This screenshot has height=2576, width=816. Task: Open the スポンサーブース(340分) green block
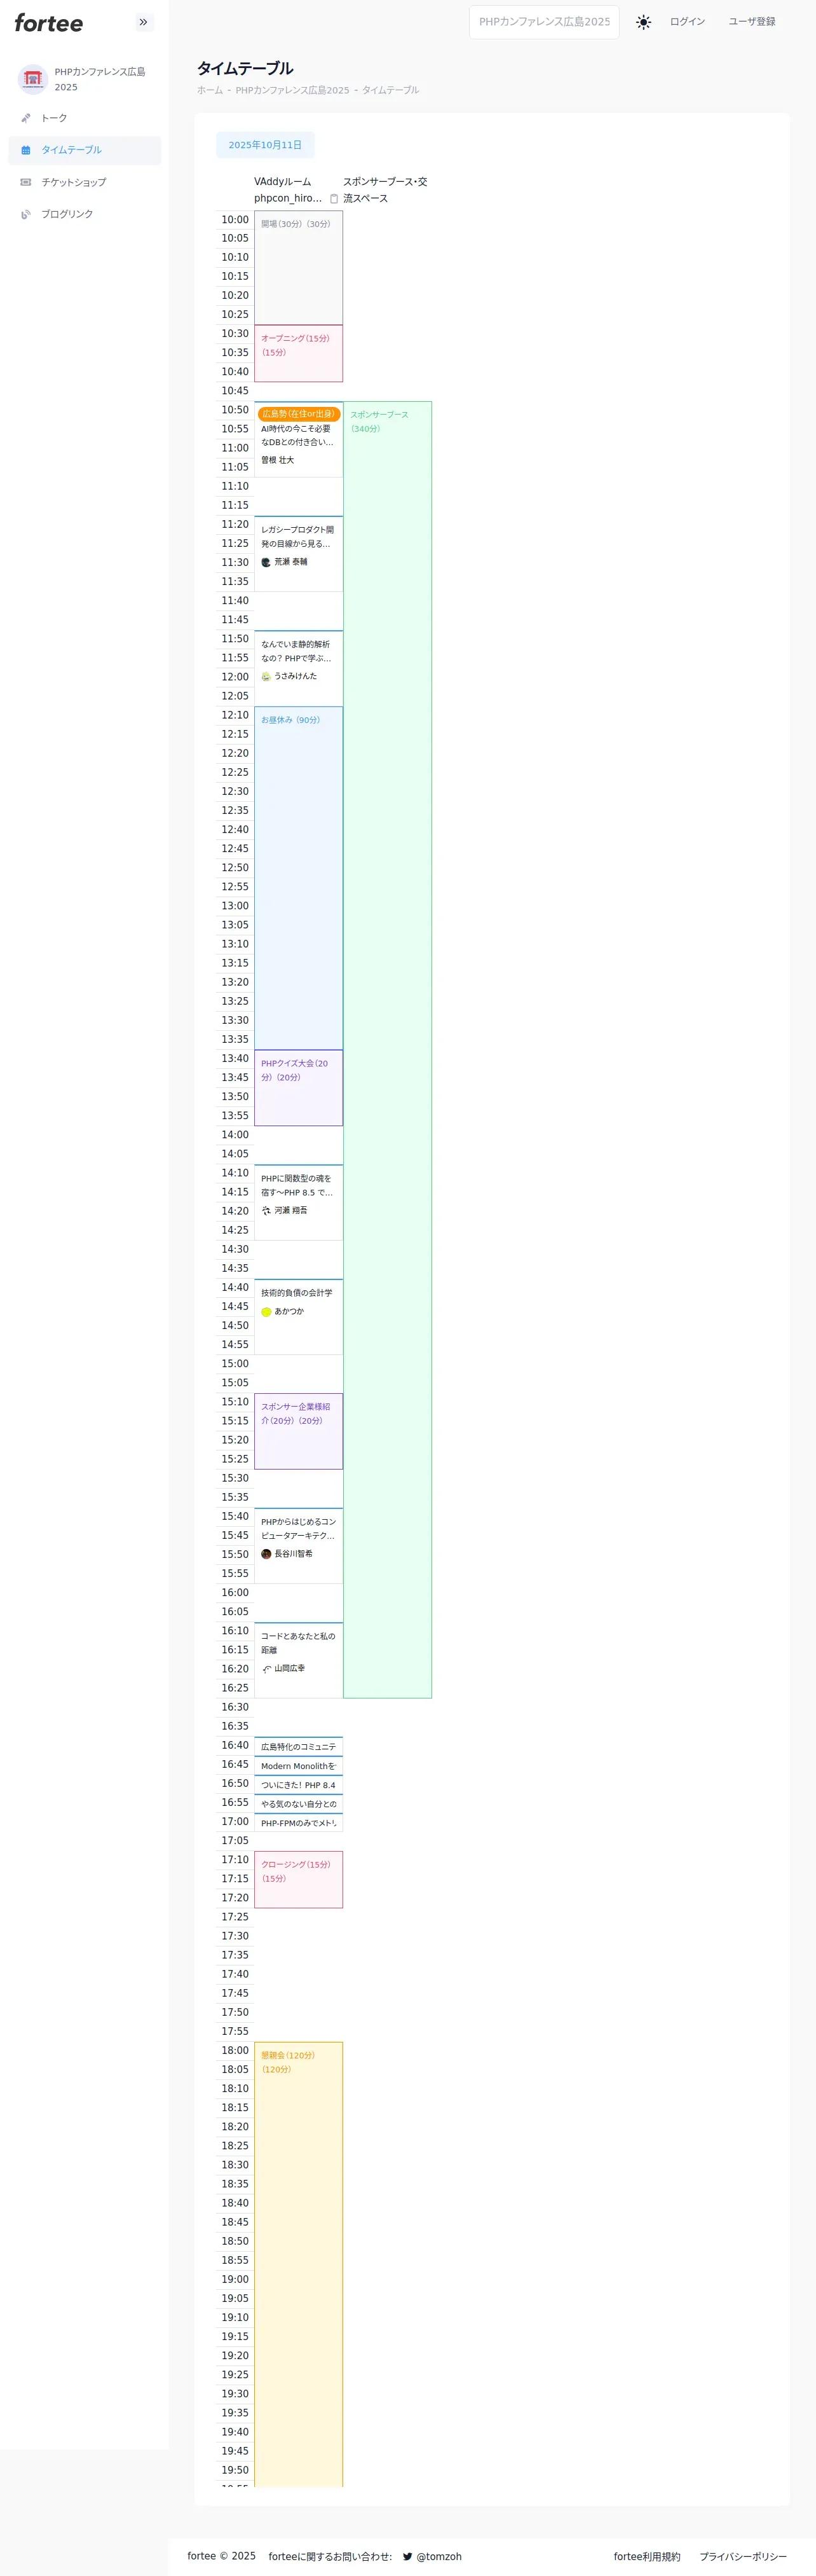pos(387,1050)
